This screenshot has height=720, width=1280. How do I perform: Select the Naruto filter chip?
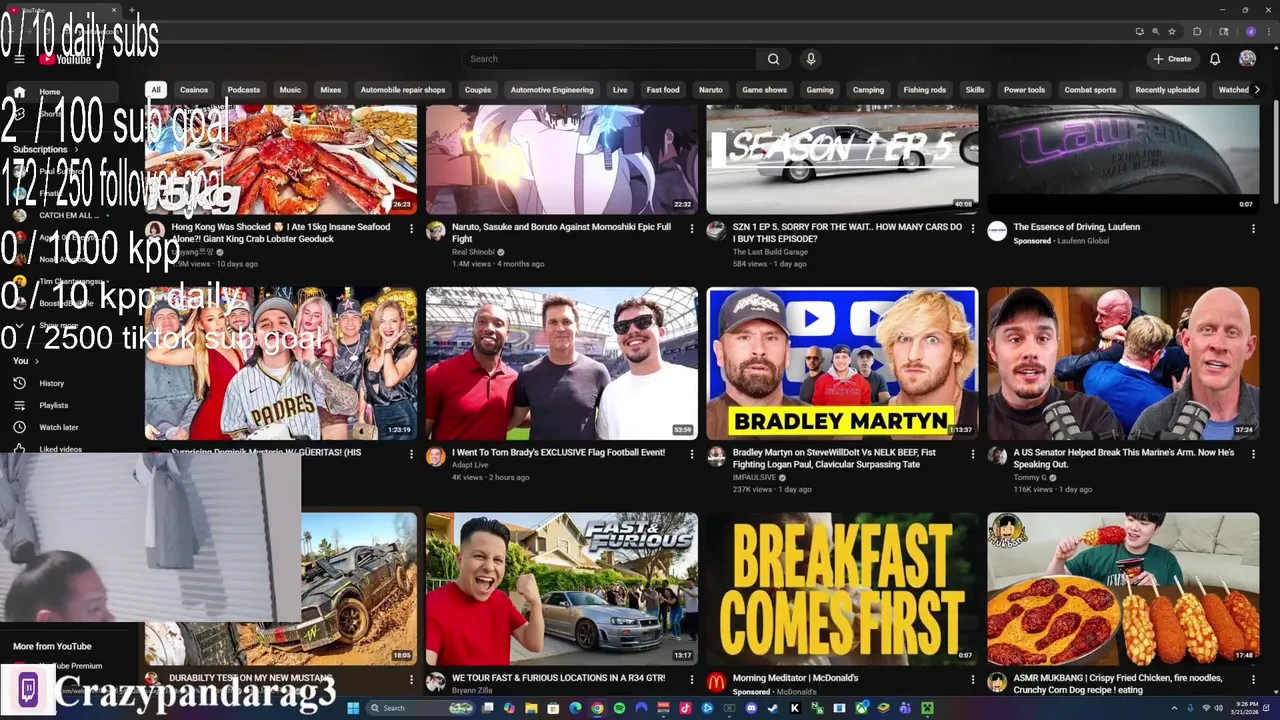click(711, 90)
